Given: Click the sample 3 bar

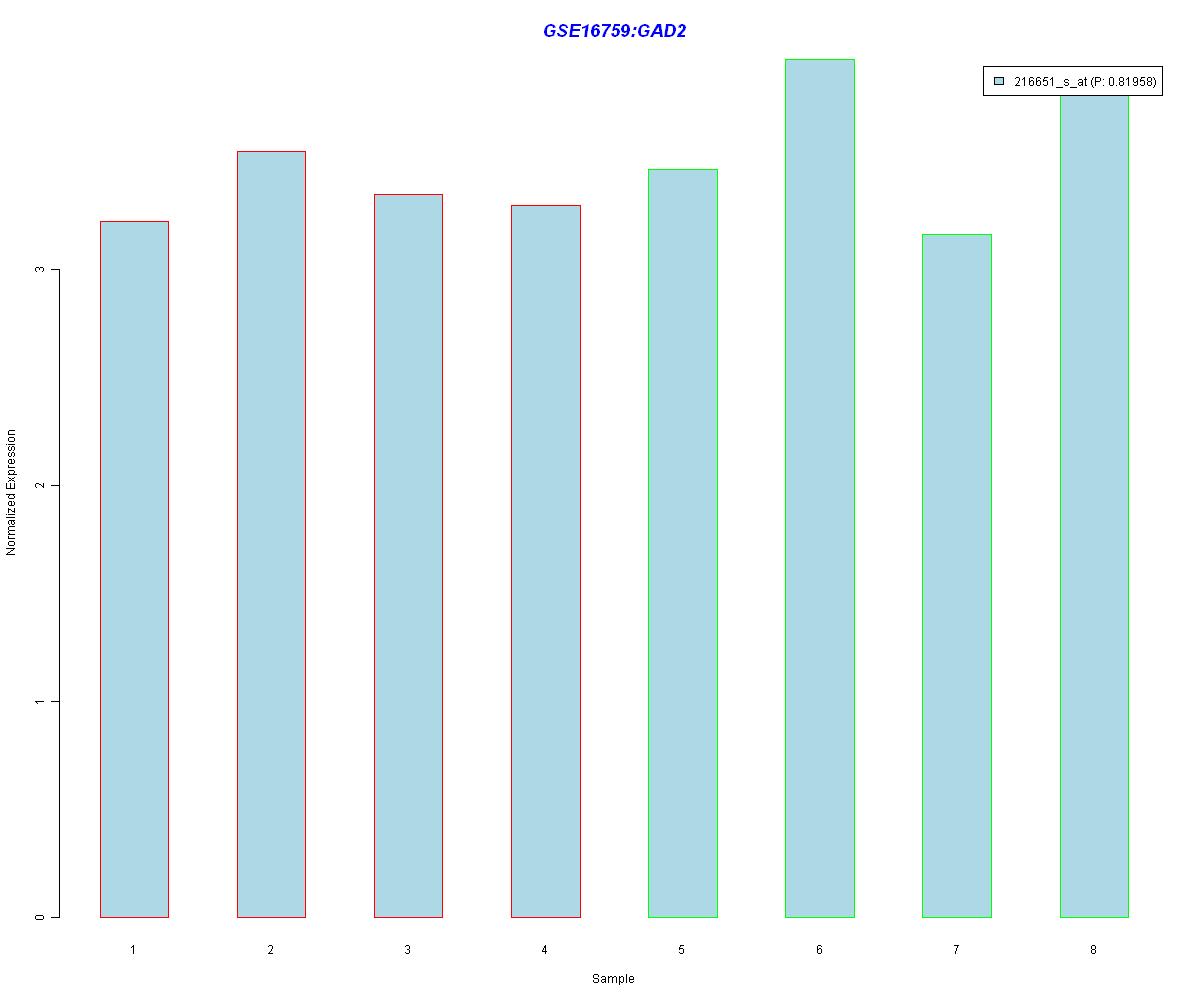Looking at the screenshot, I should coord(408,555).
